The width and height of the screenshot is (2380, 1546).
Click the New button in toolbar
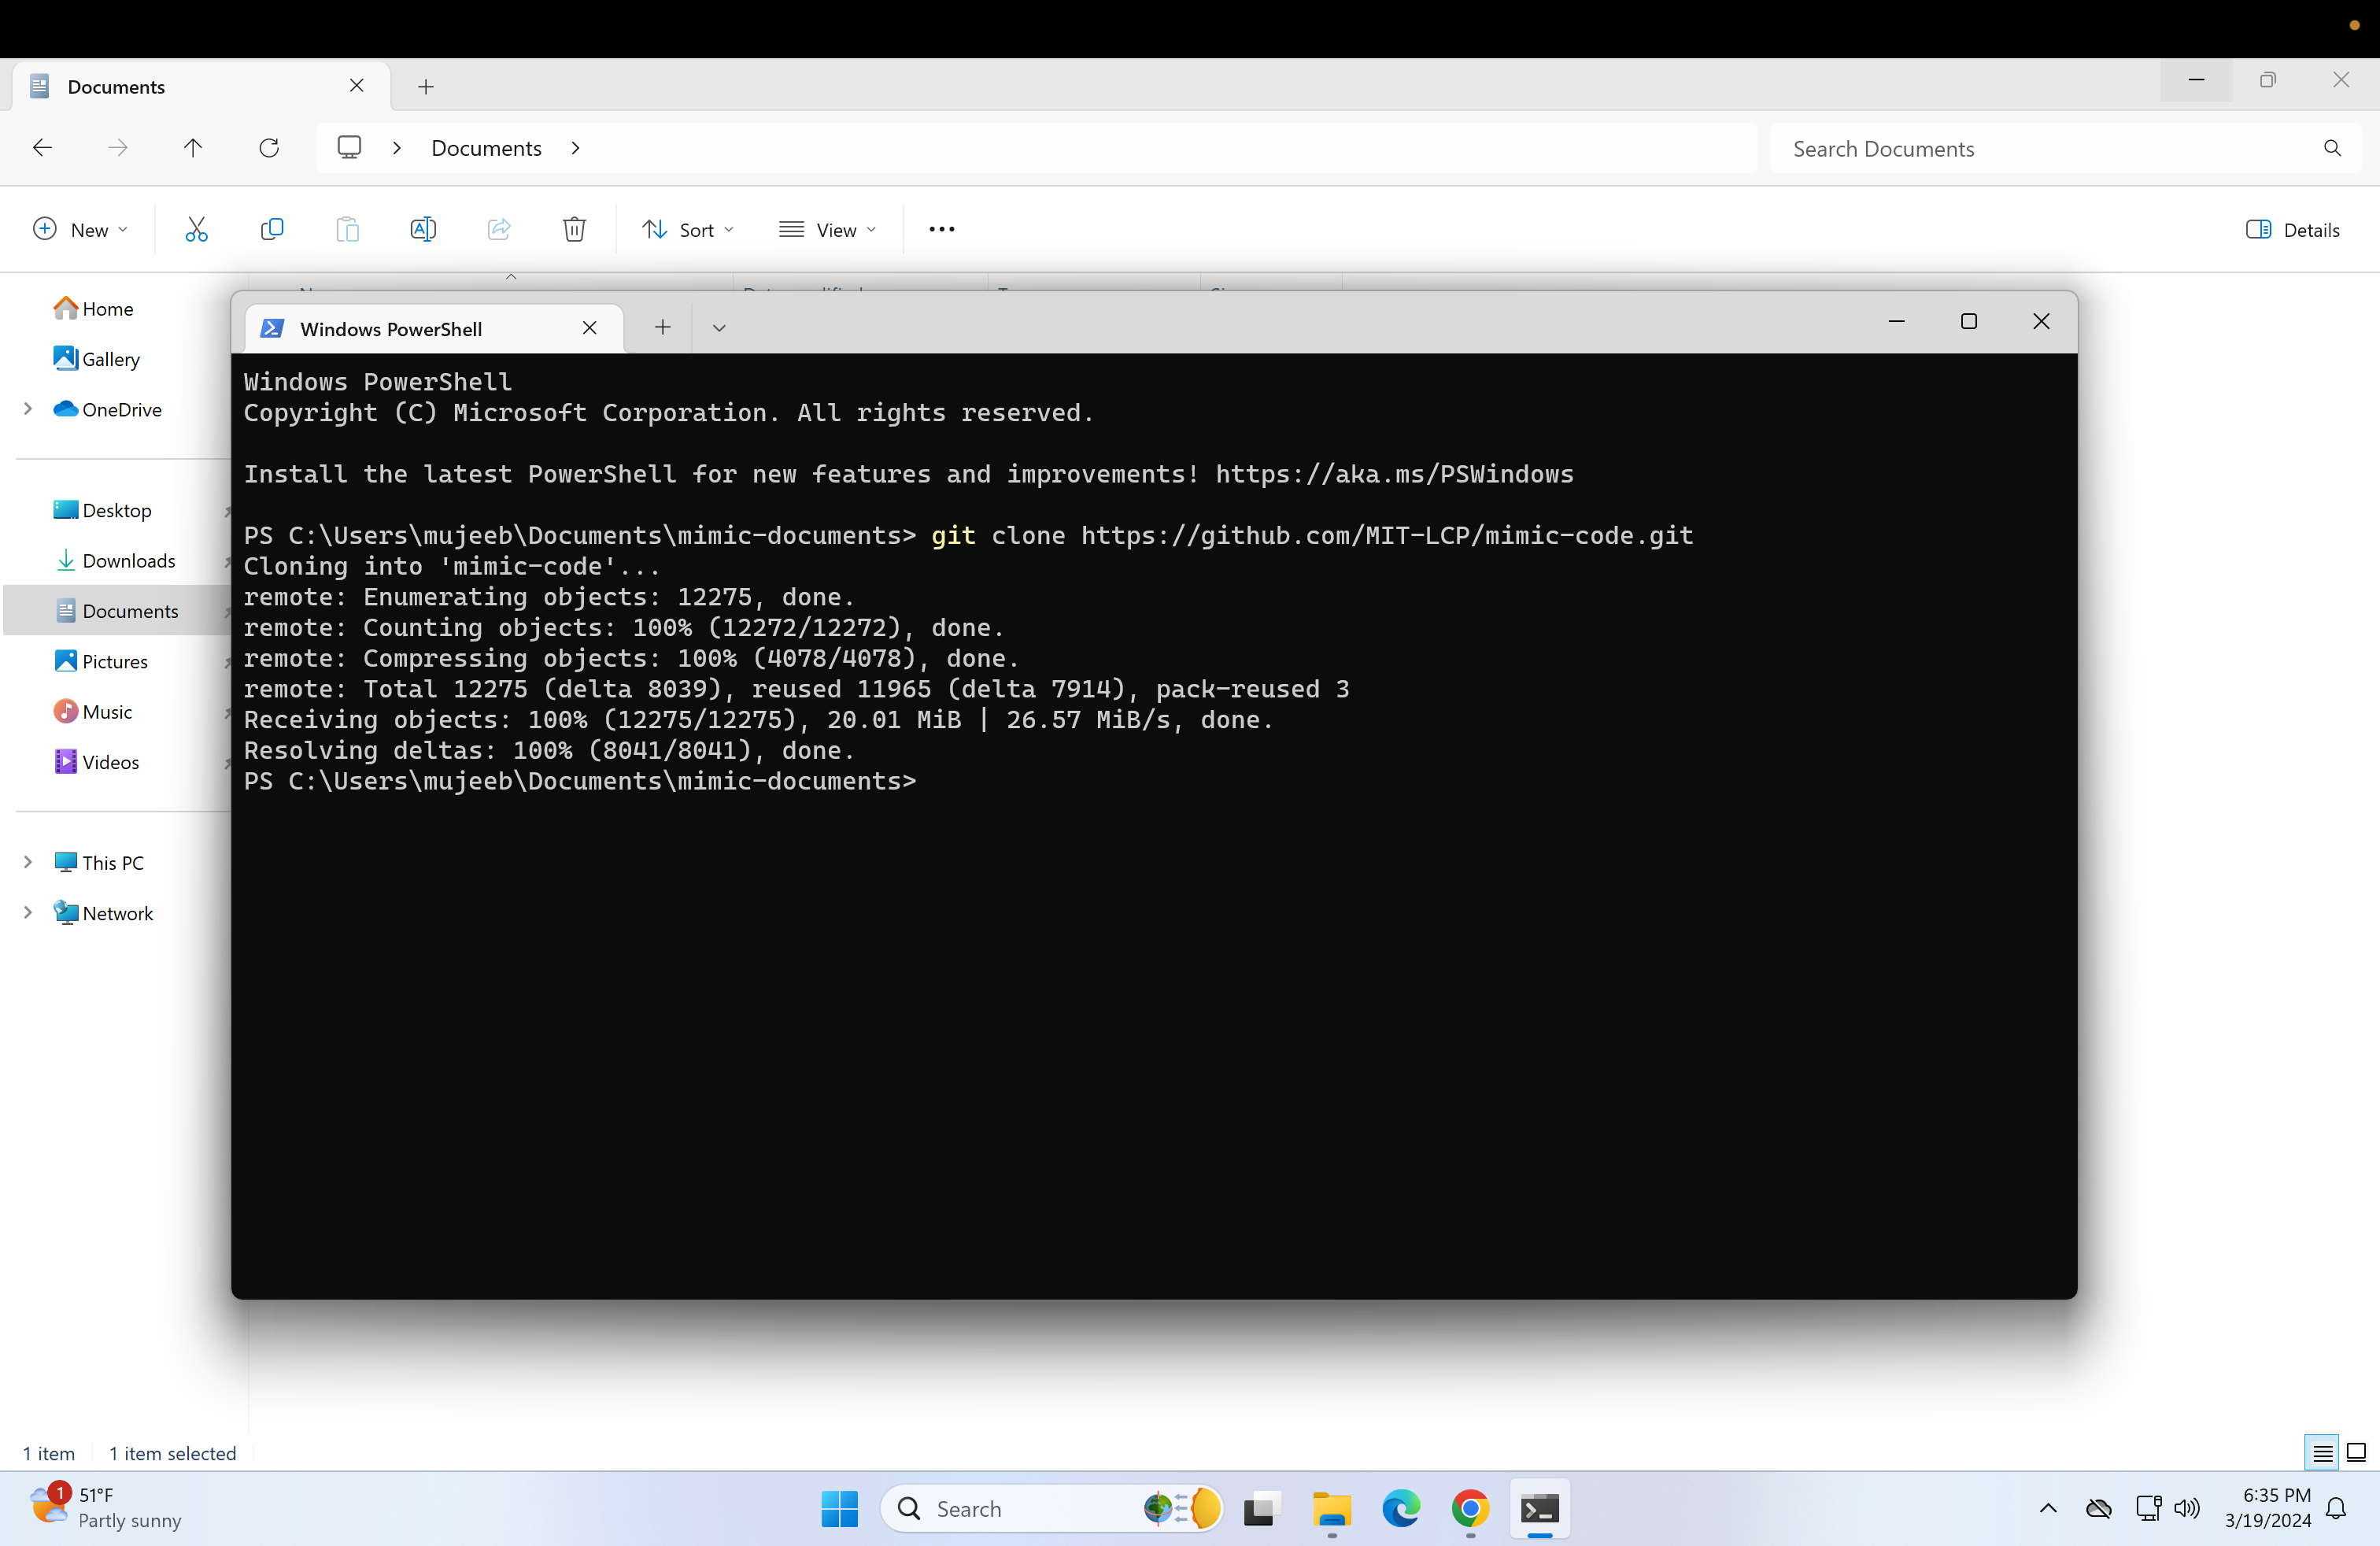80,230
